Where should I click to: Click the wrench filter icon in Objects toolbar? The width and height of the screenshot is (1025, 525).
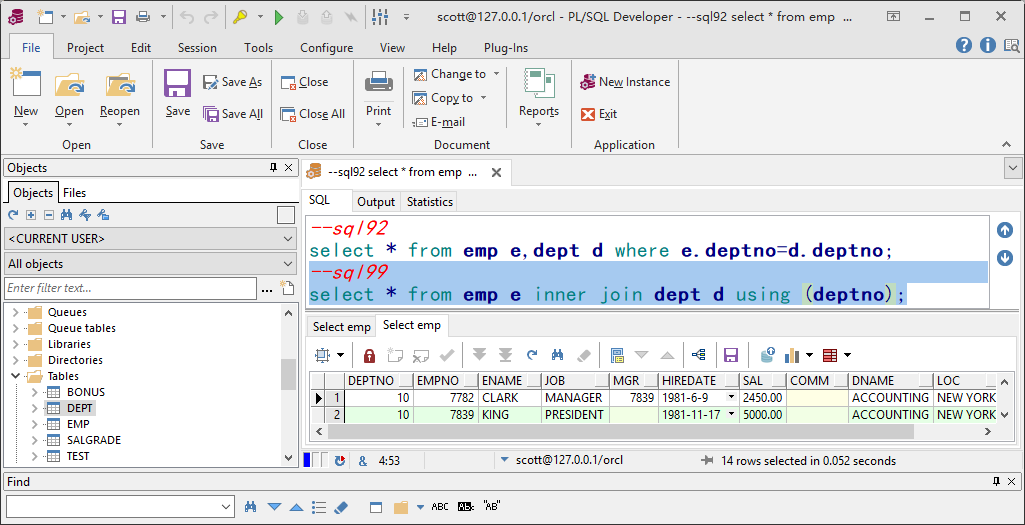[x=84, y=214]
